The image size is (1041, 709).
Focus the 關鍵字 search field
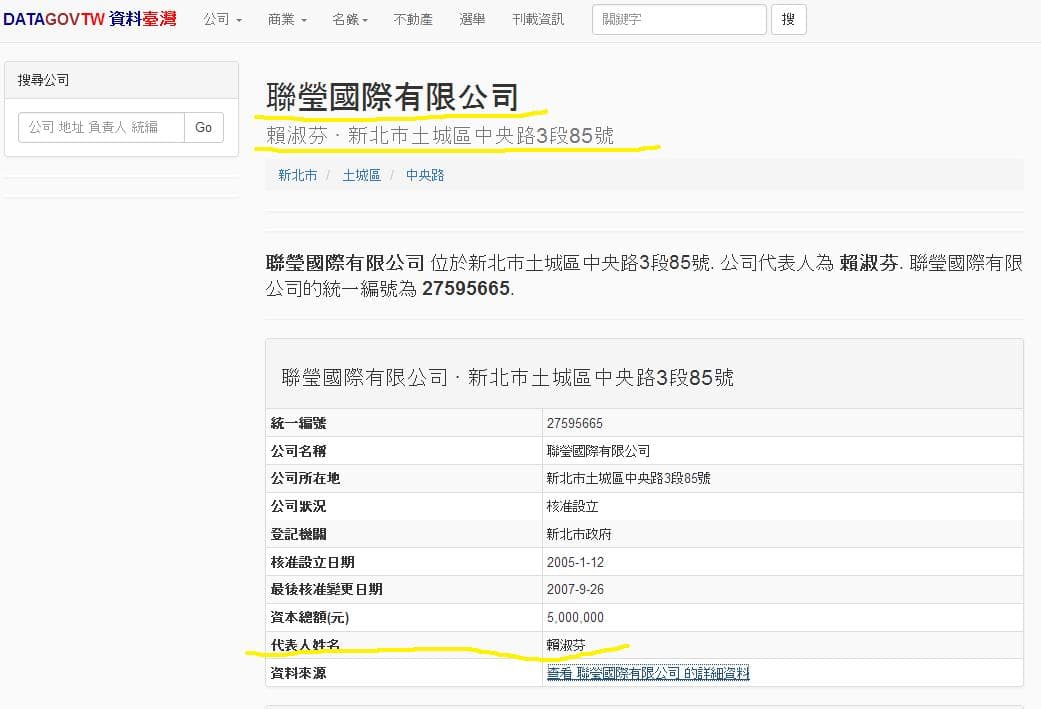(x=679, y=19)
